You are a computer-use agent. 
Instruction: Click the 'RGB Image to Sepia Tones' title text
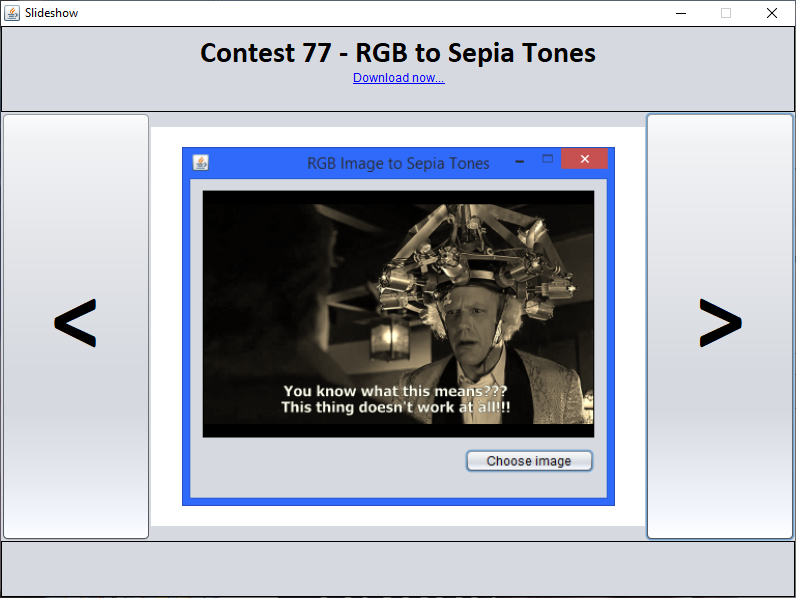[398, 163]
